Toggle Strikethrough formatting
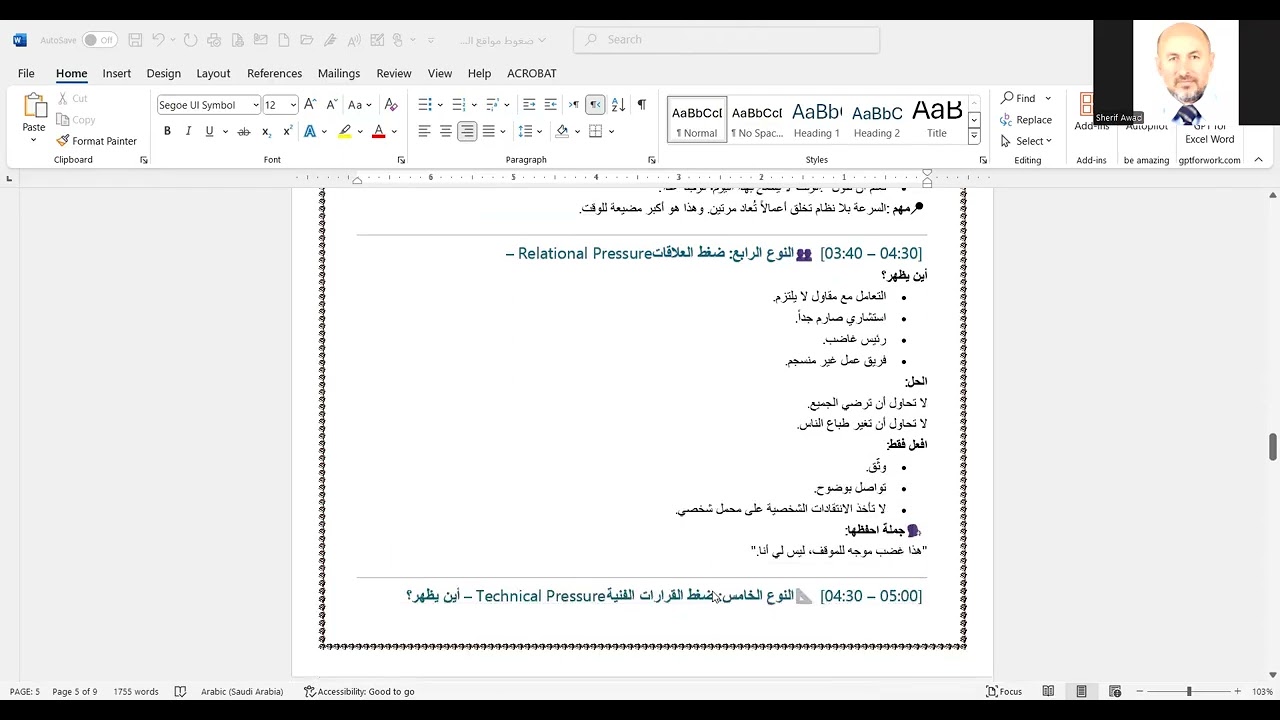This screenshot has height=720, width=1280. click(x=244, y=131)
